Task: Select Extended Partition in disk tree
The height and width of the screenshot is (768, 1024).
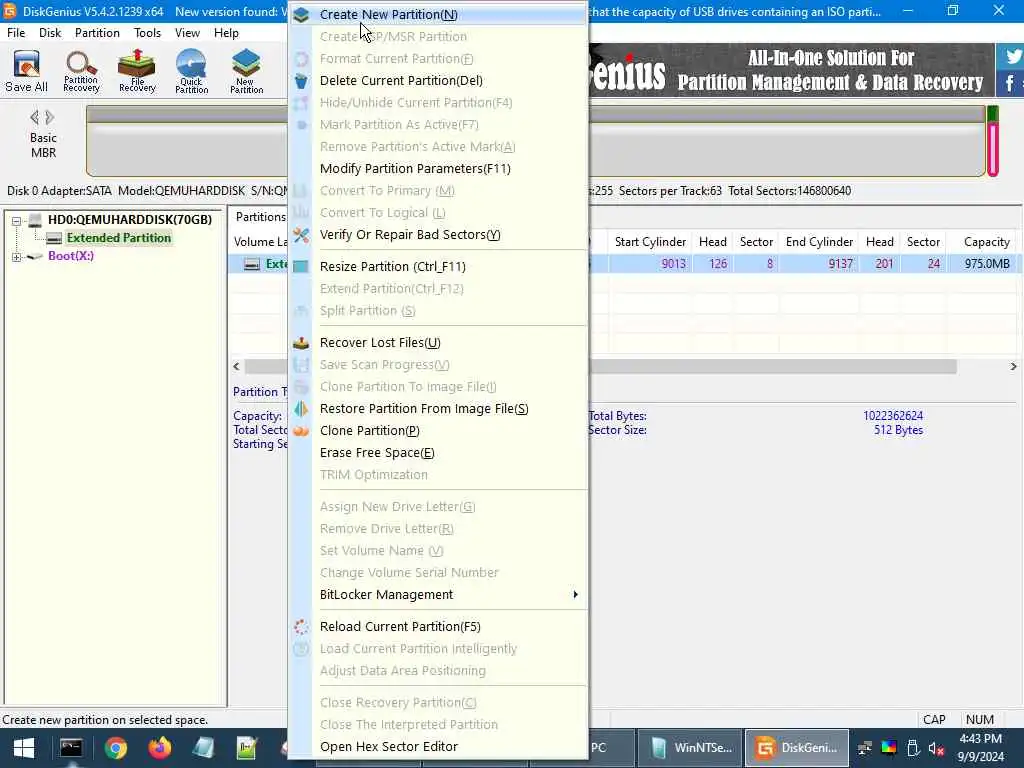Action: [x=118, y=238]
